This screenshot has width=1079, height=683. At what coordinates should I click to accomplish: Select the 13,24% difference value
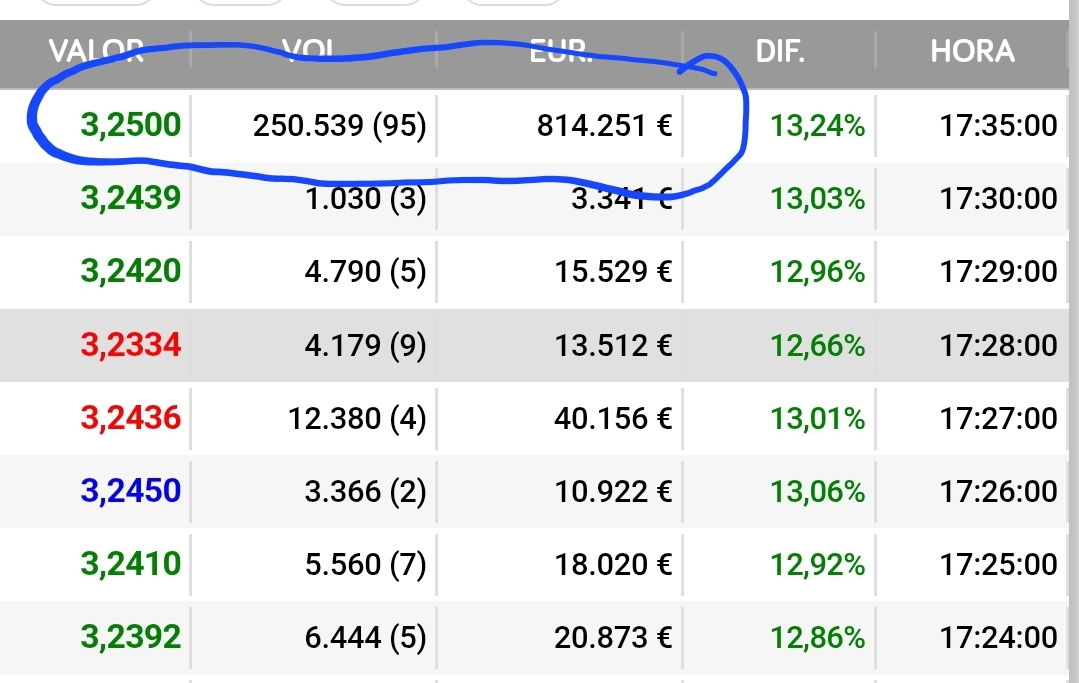click(817, 126)
